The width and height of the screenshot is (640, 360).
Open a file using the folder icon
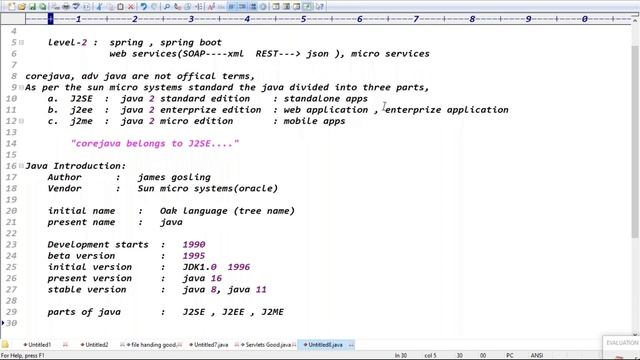pyautogui.click(x=22, y=7)
